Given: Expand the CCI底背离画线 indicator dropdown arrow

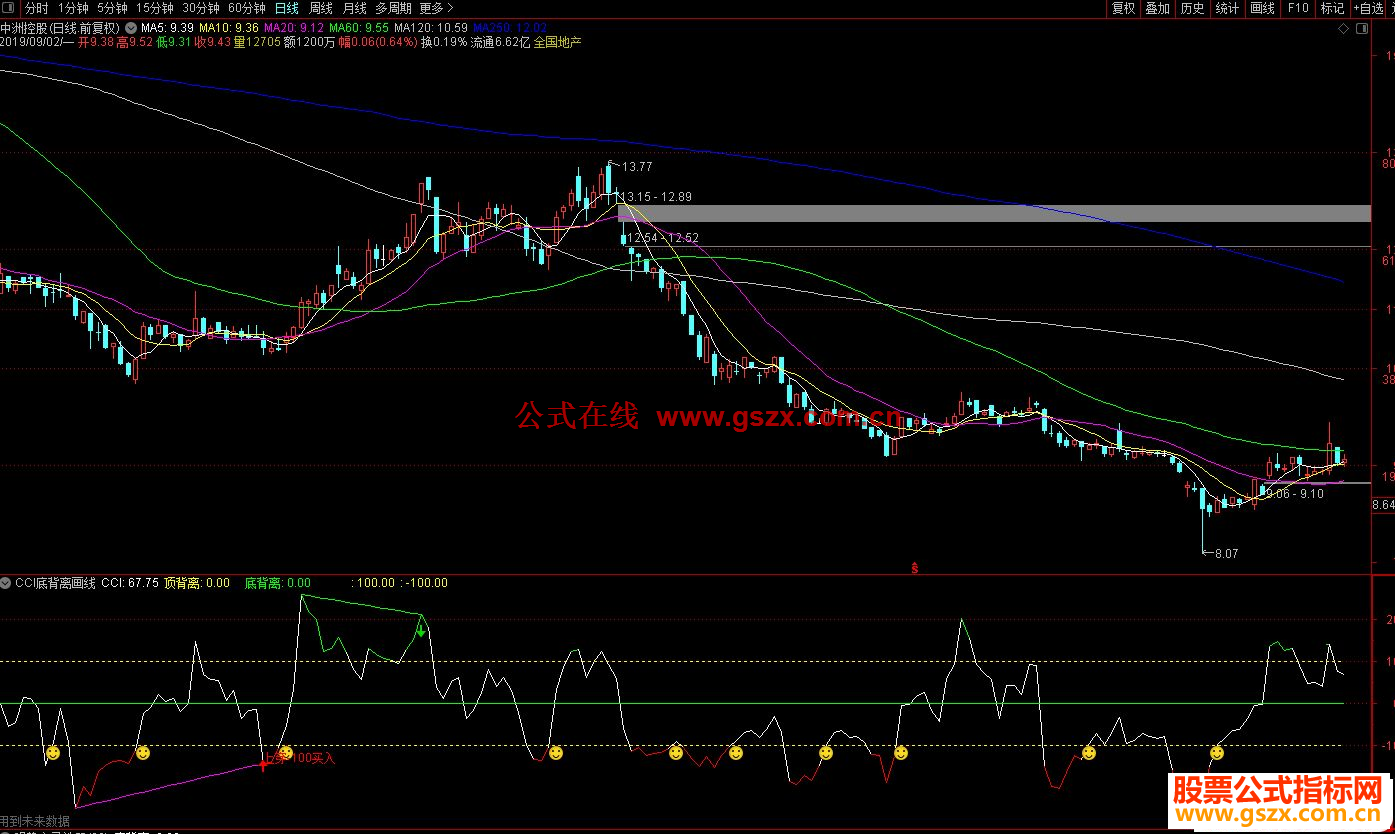Looking at the screenshot, I should click(x=6, y=583).
